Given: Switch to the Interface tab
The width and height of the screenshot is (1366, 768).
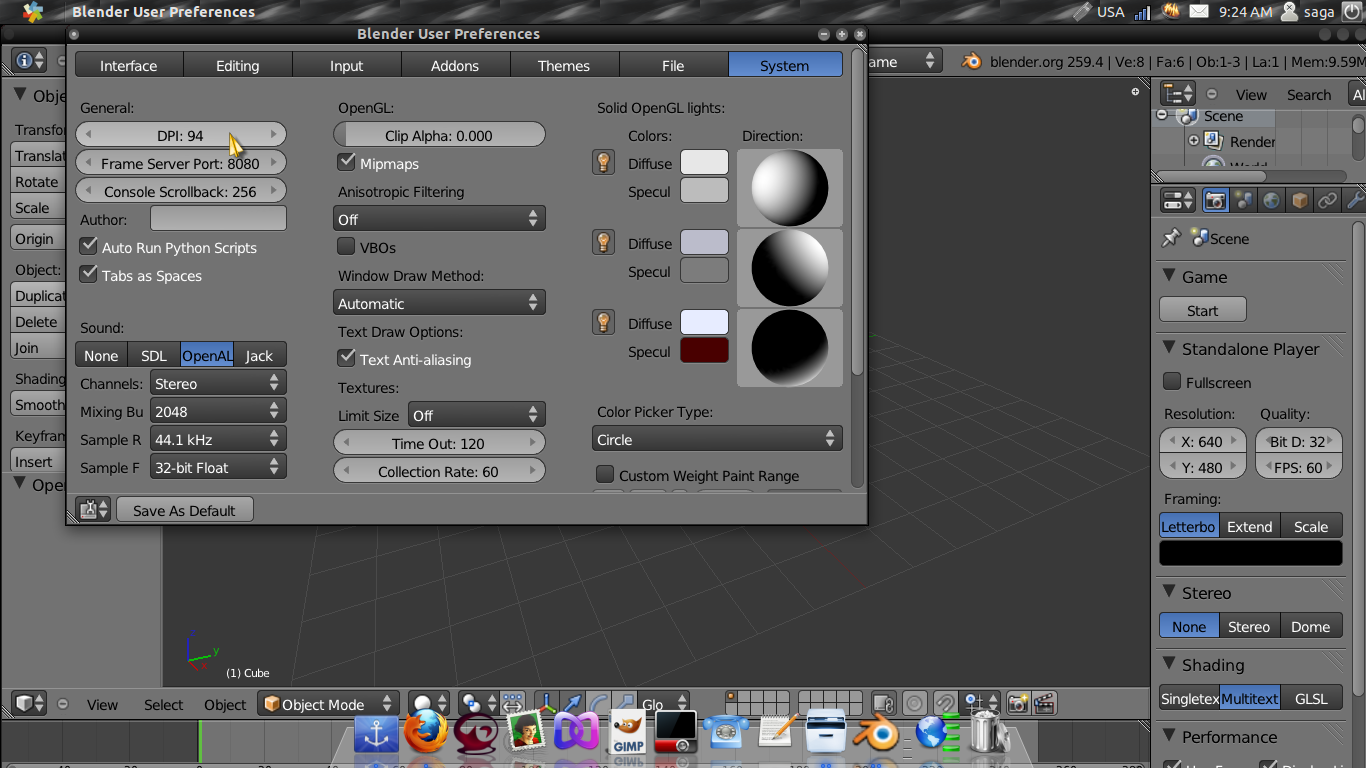Looking at the screenshot, I should coord(129,65).
